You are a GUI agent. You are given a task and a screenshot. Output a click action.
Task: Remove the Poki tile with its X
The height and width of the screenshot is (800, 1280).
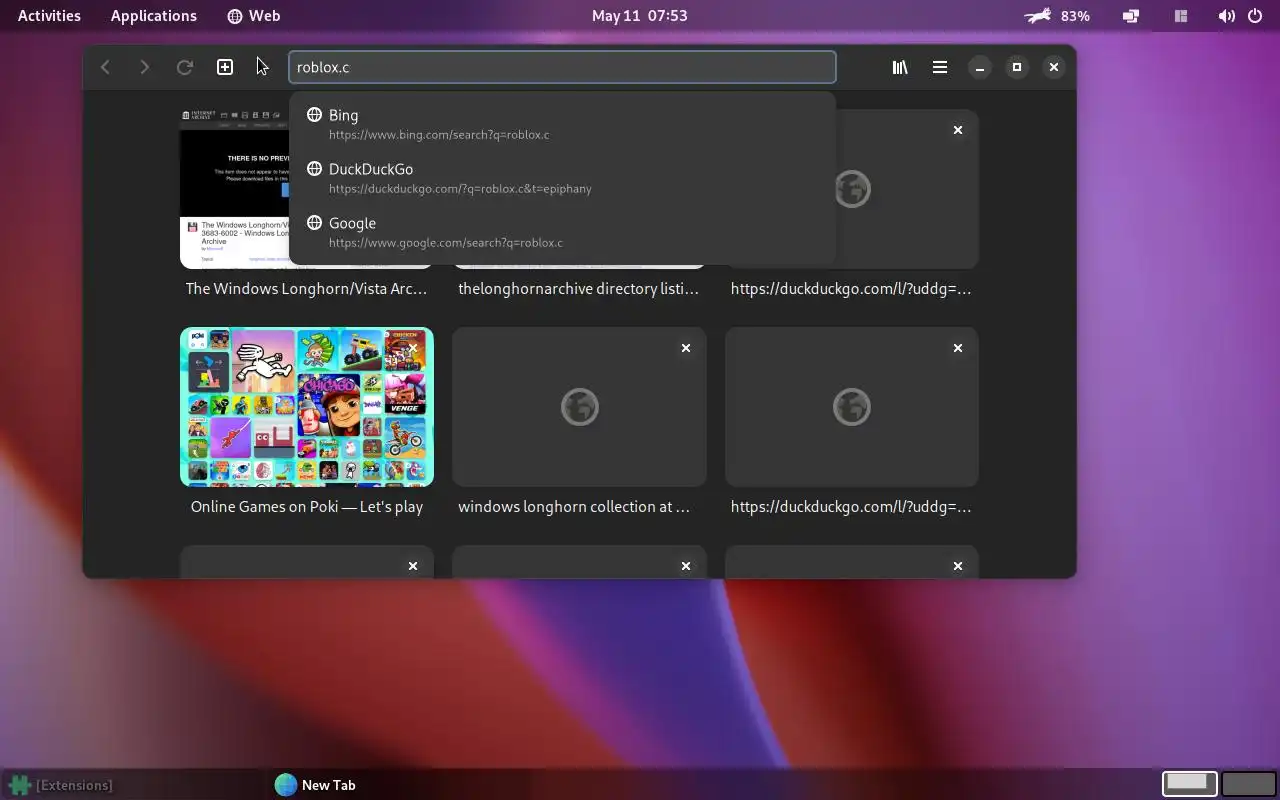coord(413,348)
